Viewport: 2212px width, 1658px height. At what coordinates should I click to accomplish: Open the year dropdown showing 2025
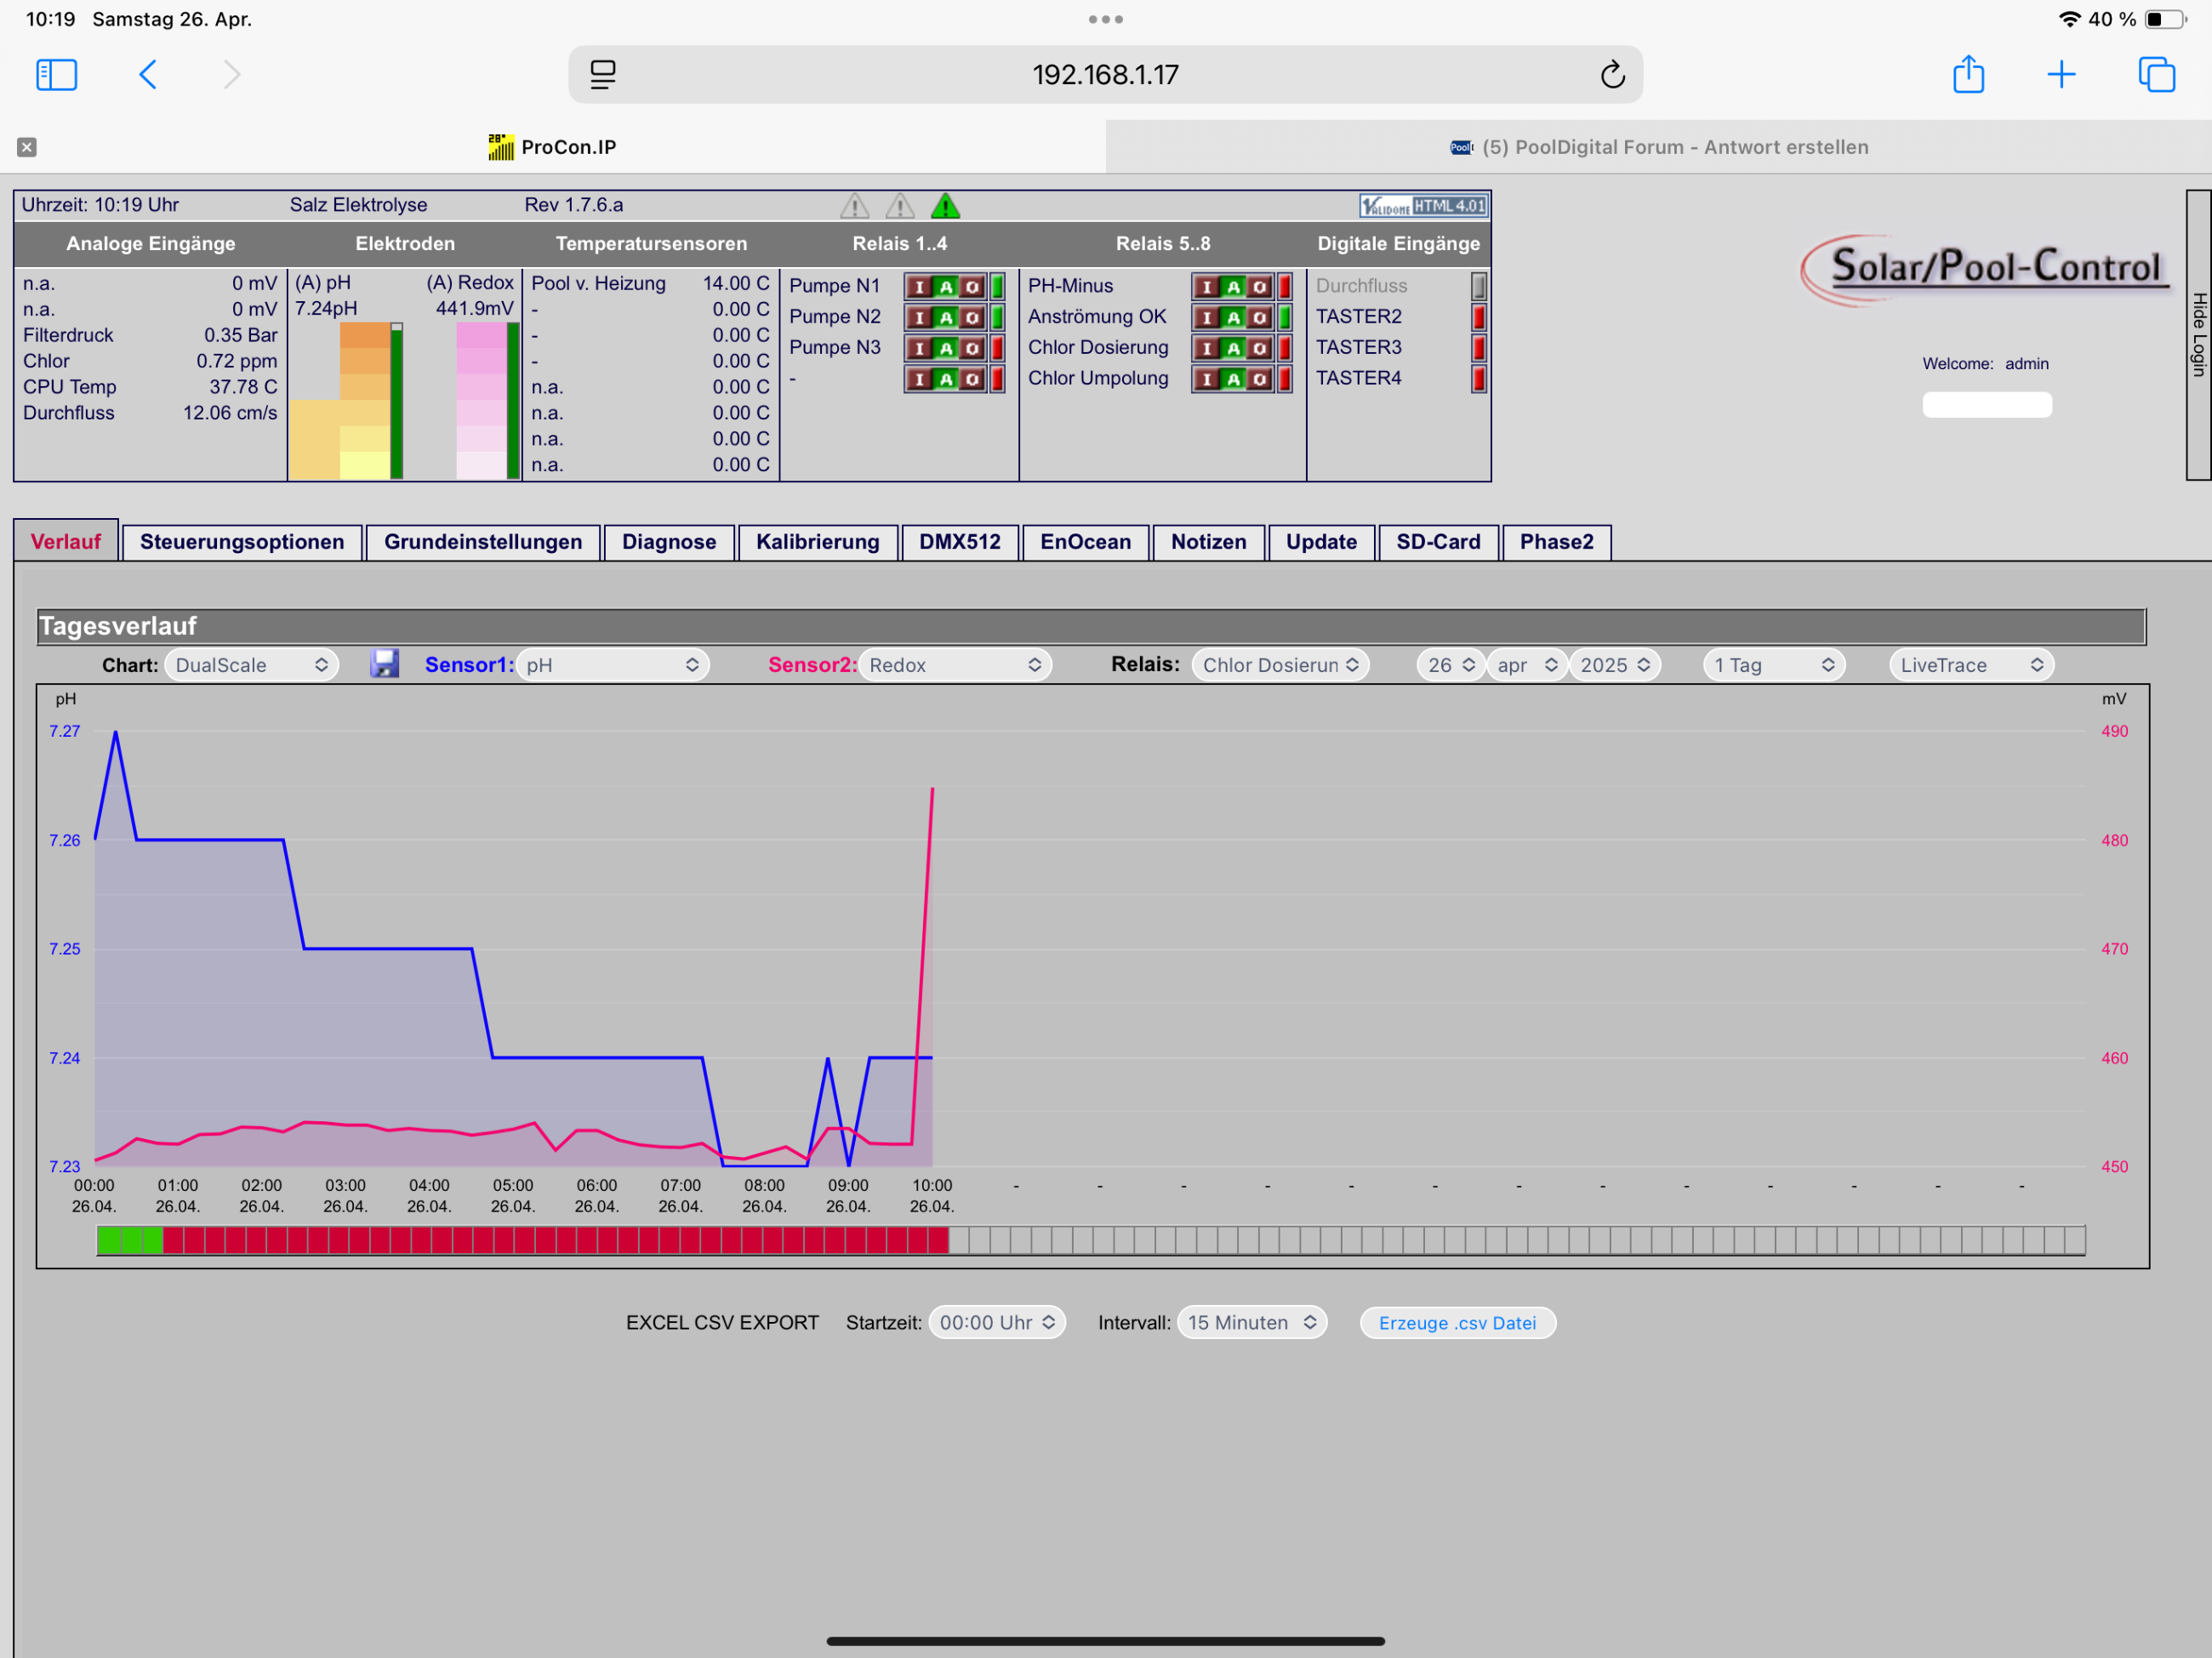1615,665
